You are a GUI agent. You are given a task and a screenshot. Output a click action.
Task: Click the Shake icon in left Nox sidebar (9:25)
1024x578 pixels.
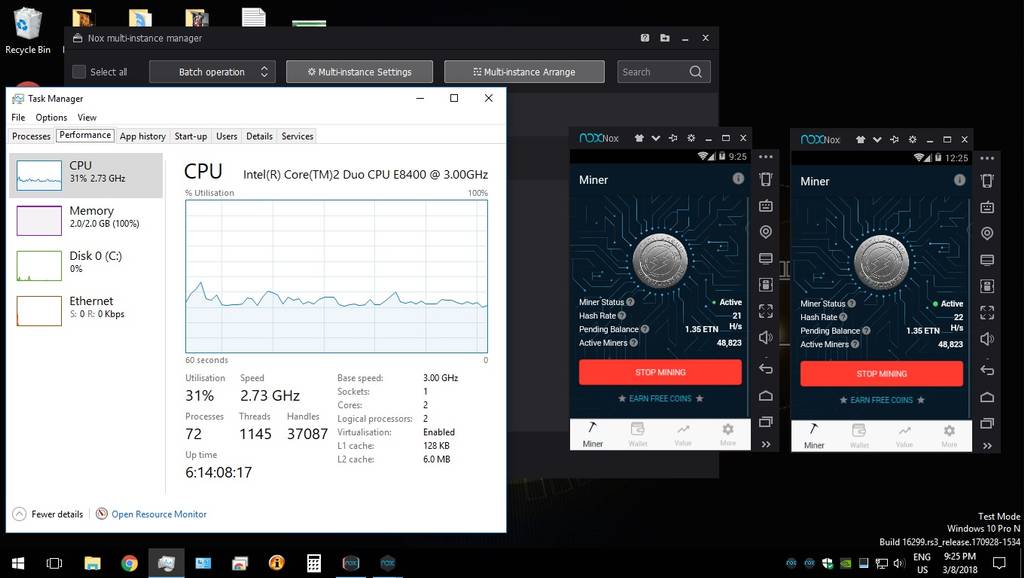[766, 179]
